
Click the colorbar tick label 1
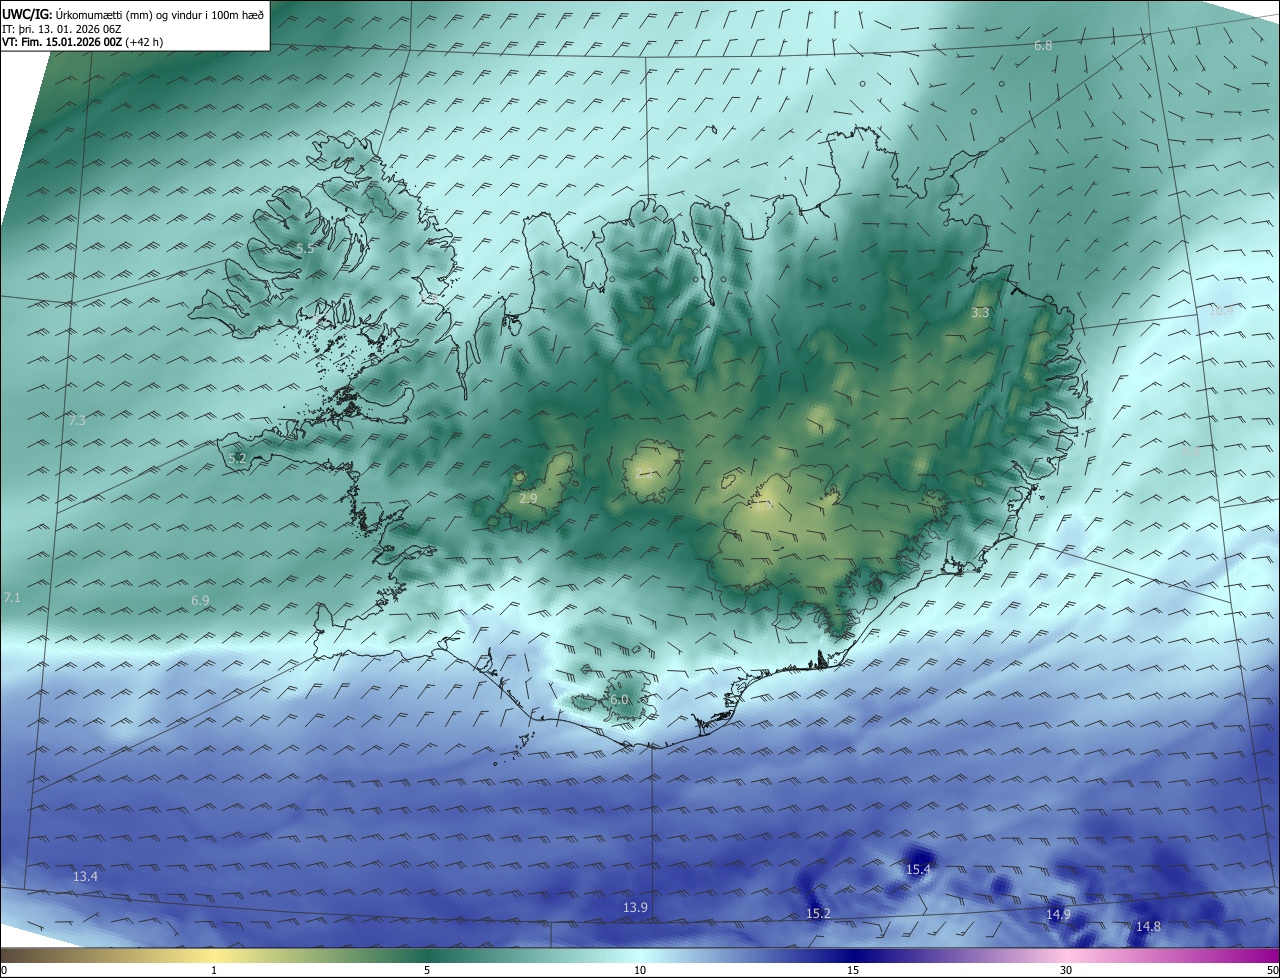pos(214,970)
